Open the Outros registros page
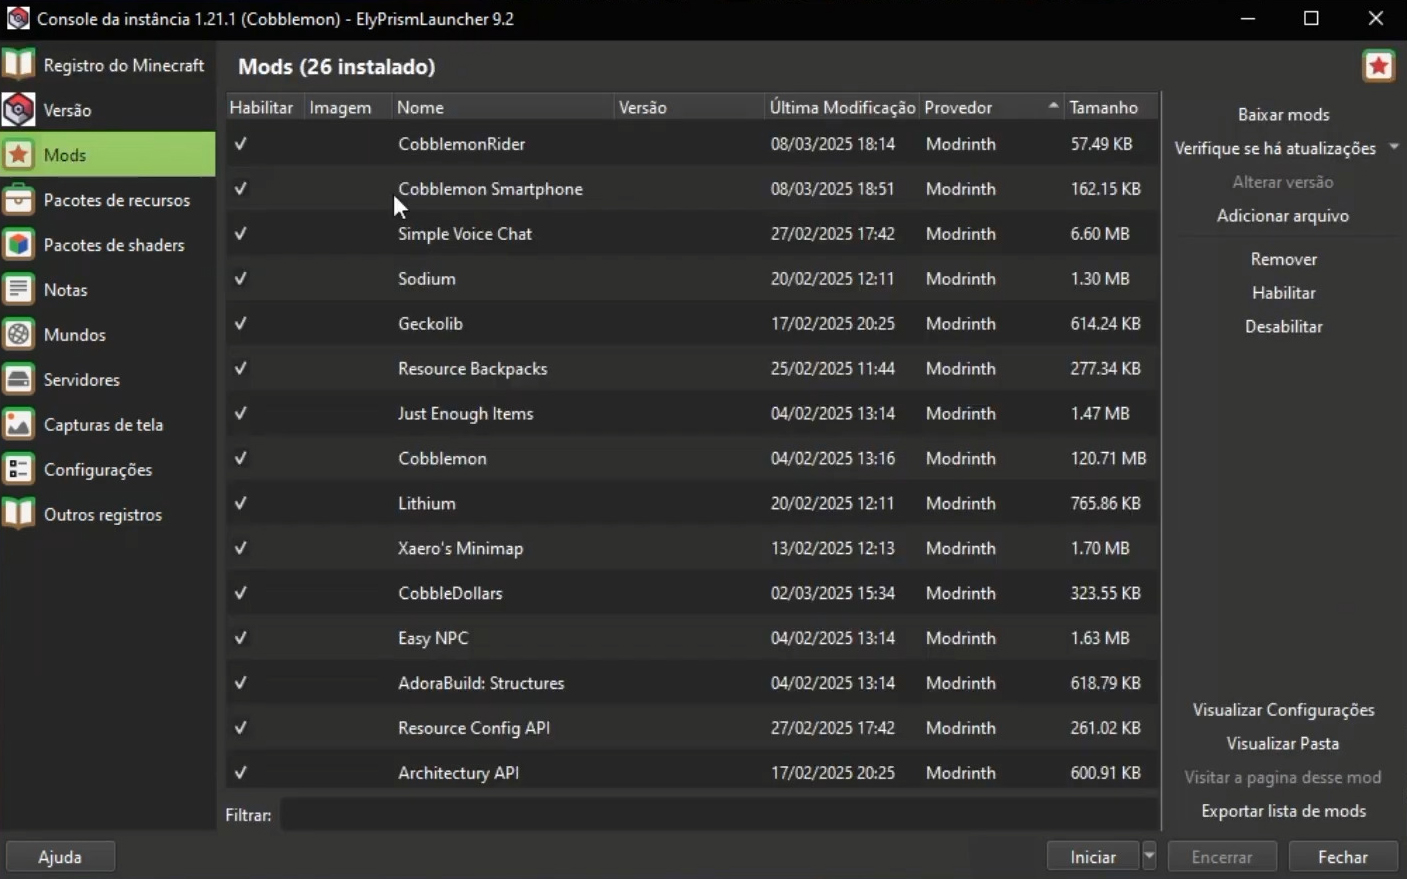 tap(108, 515)
